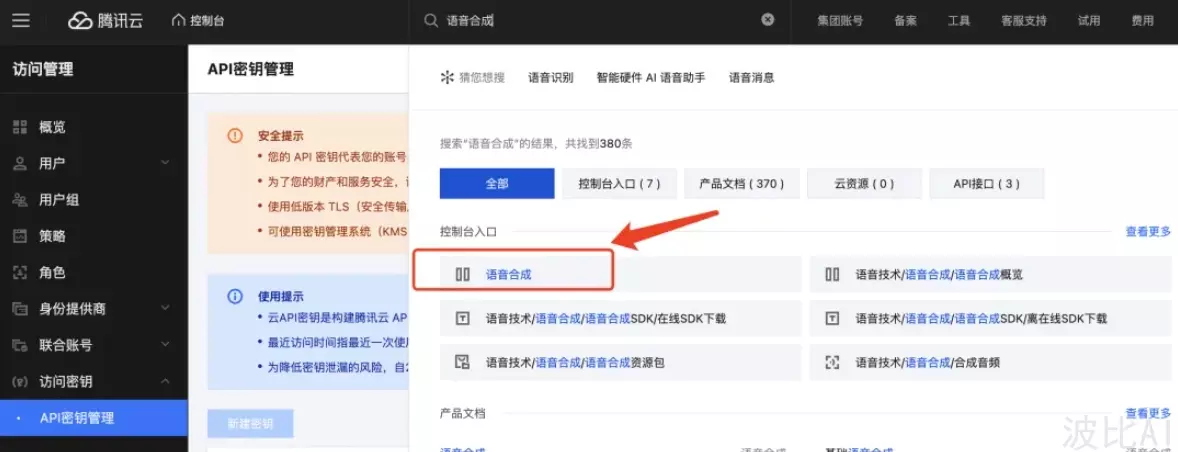Click the 用户组 icon
1178x452 pixels.
point(20,200)
